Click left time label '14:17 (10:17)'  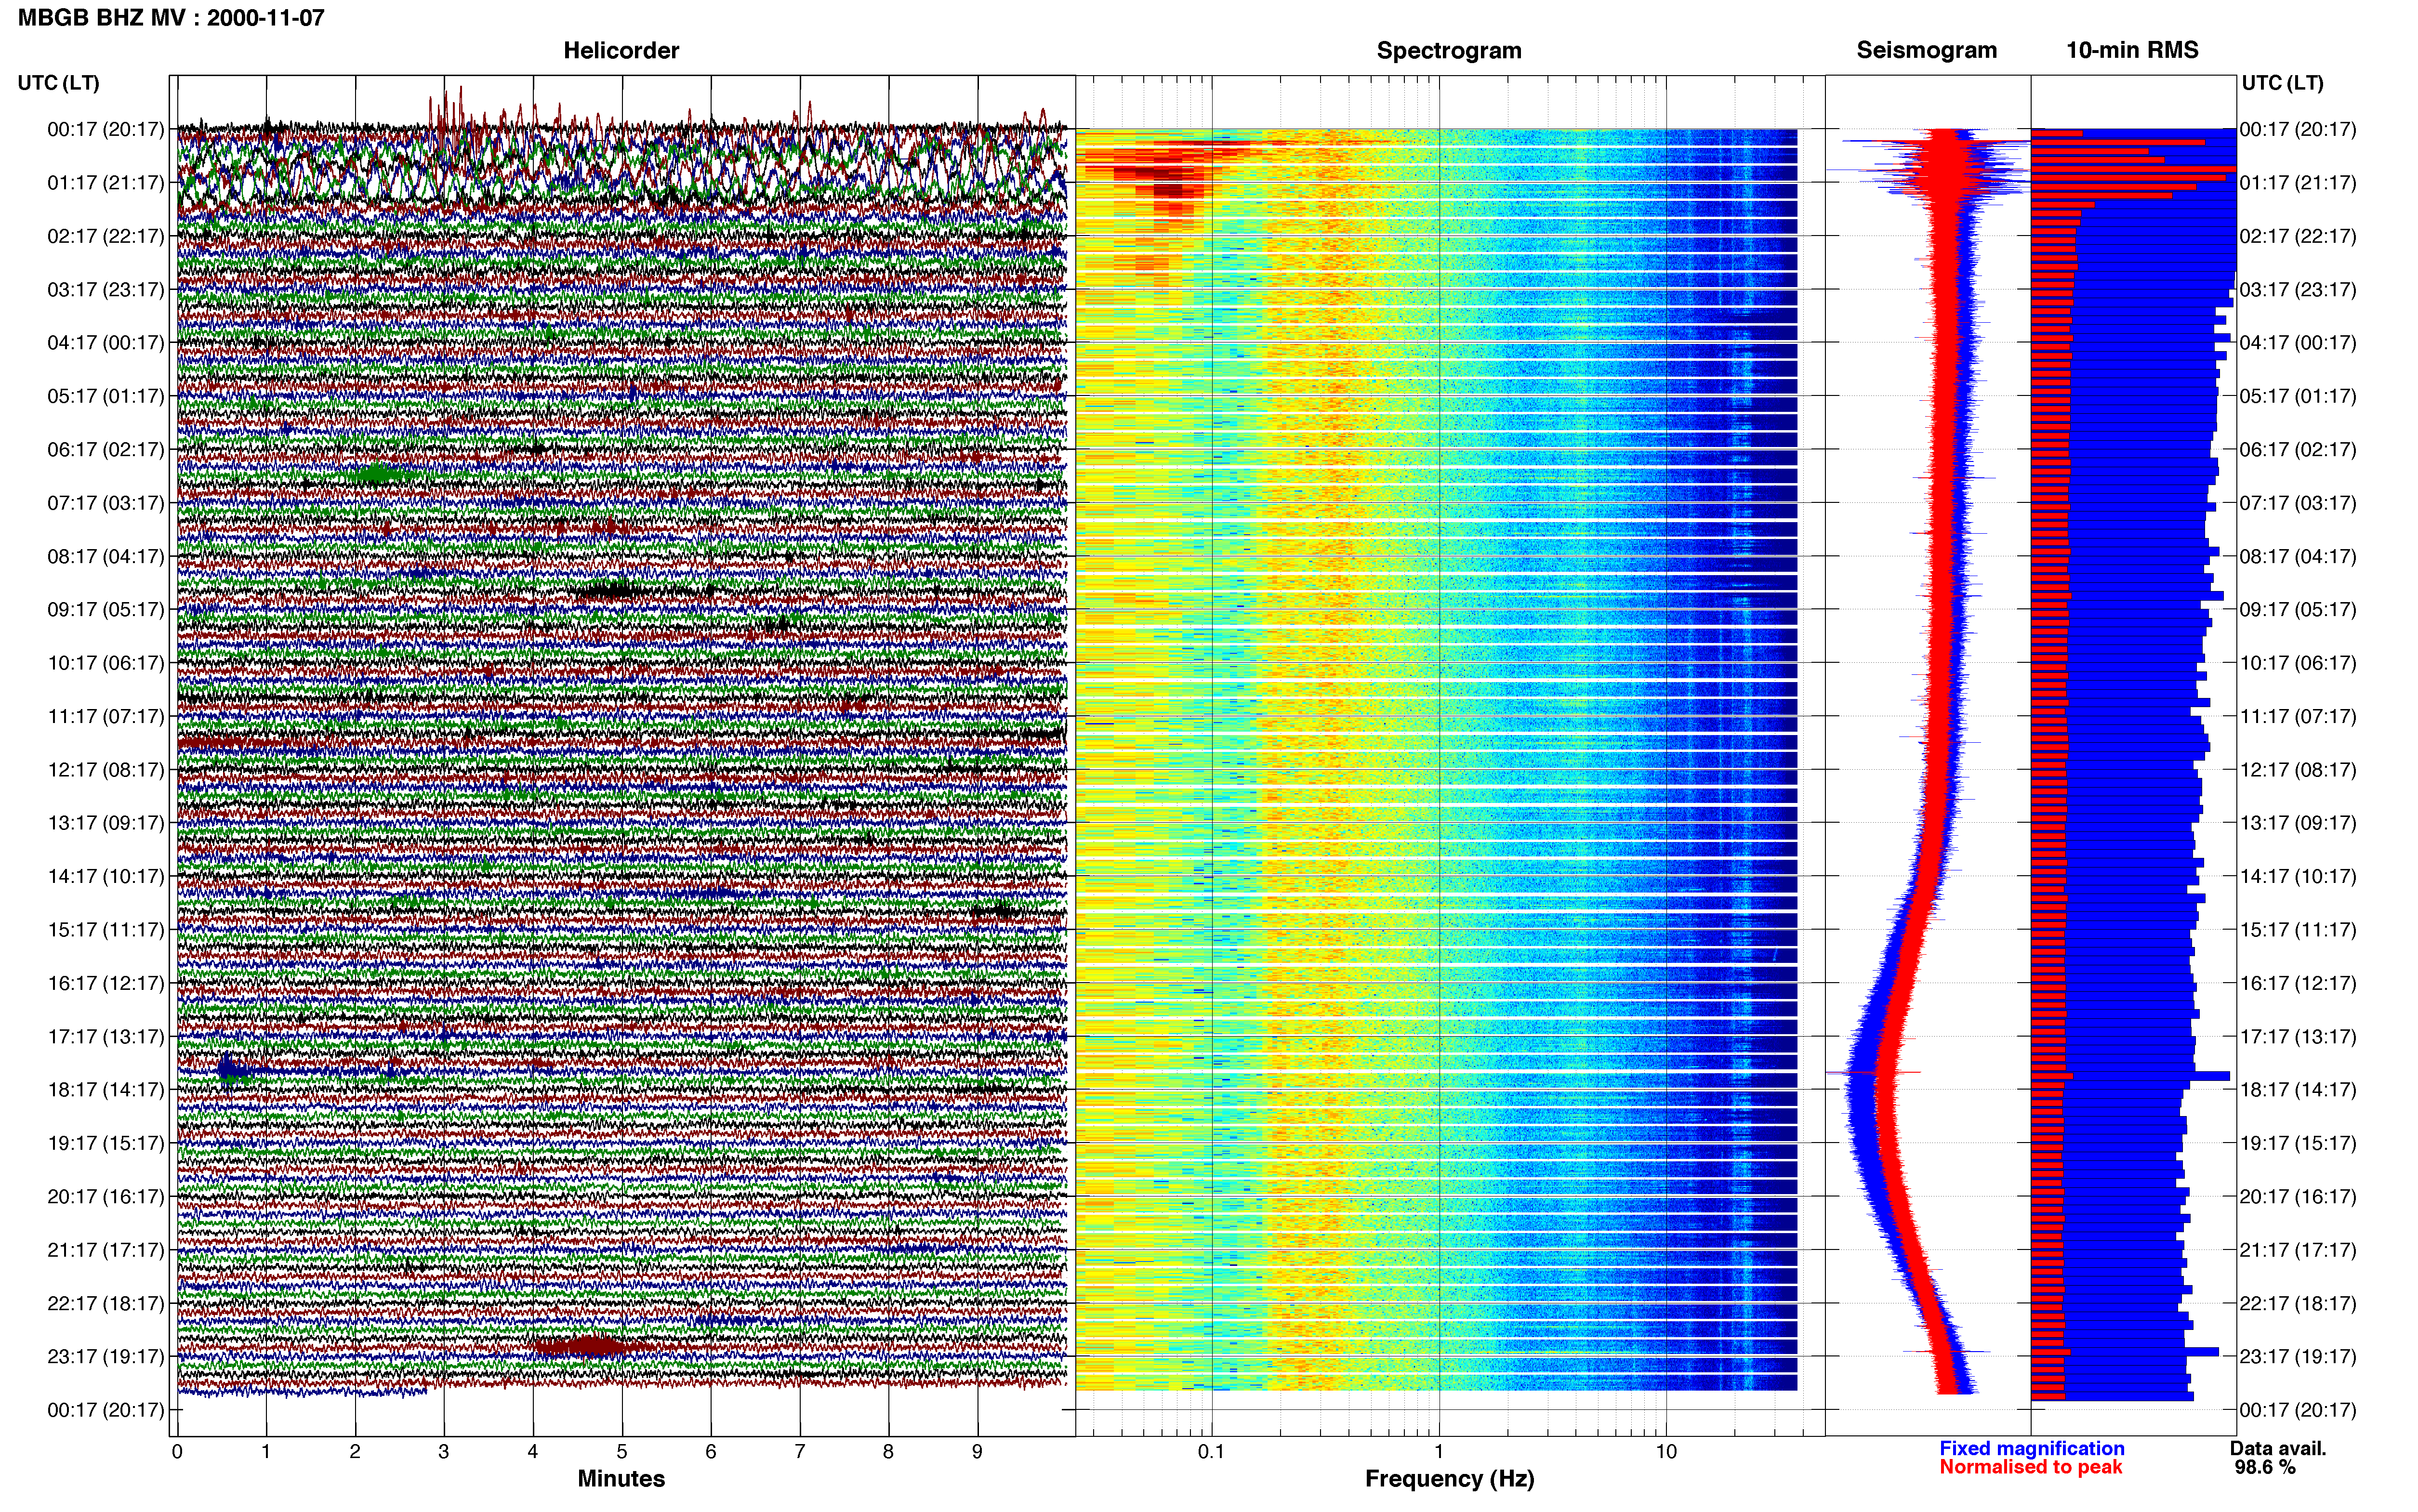pyautogui.click(x=105, y=876)
